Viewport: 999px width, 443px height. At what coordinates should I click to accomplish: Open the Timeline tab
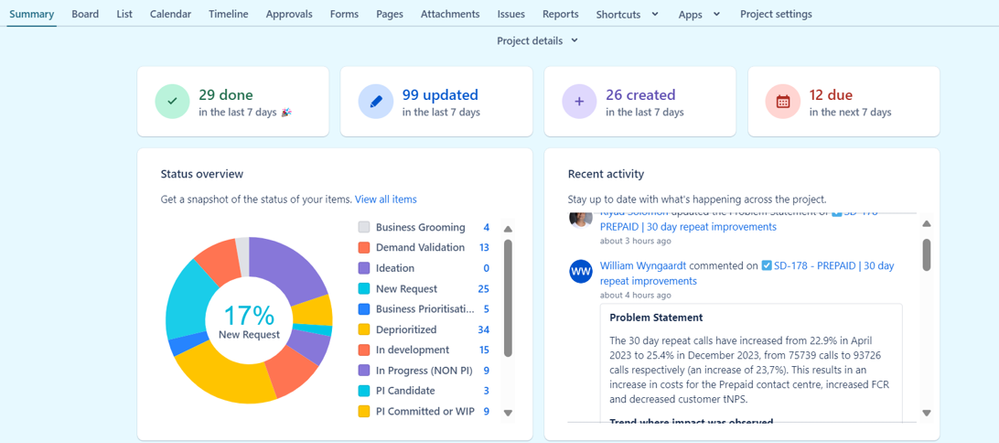228,14
